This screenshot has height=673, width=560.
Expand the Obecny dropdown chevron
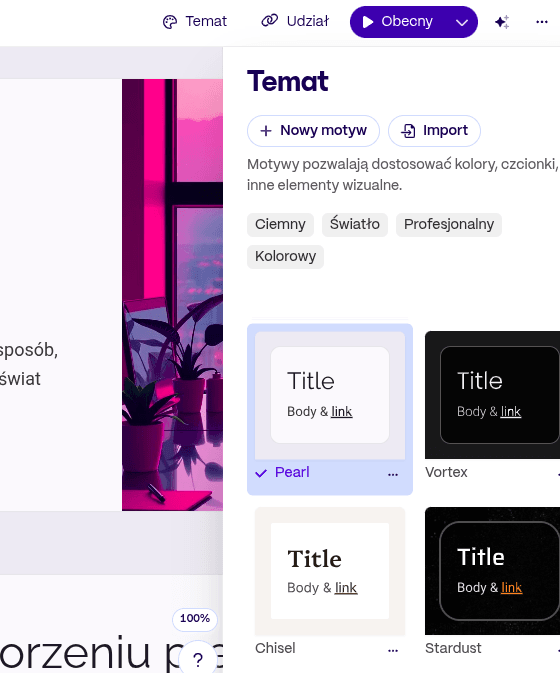(x=462, y=22)
